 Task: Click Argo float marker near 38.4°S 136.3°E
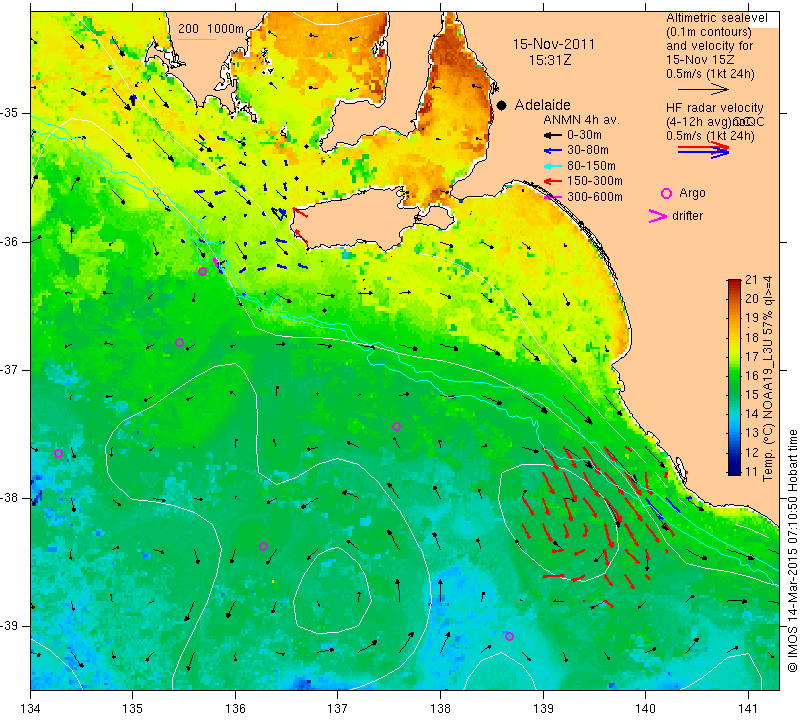point(263,547)
